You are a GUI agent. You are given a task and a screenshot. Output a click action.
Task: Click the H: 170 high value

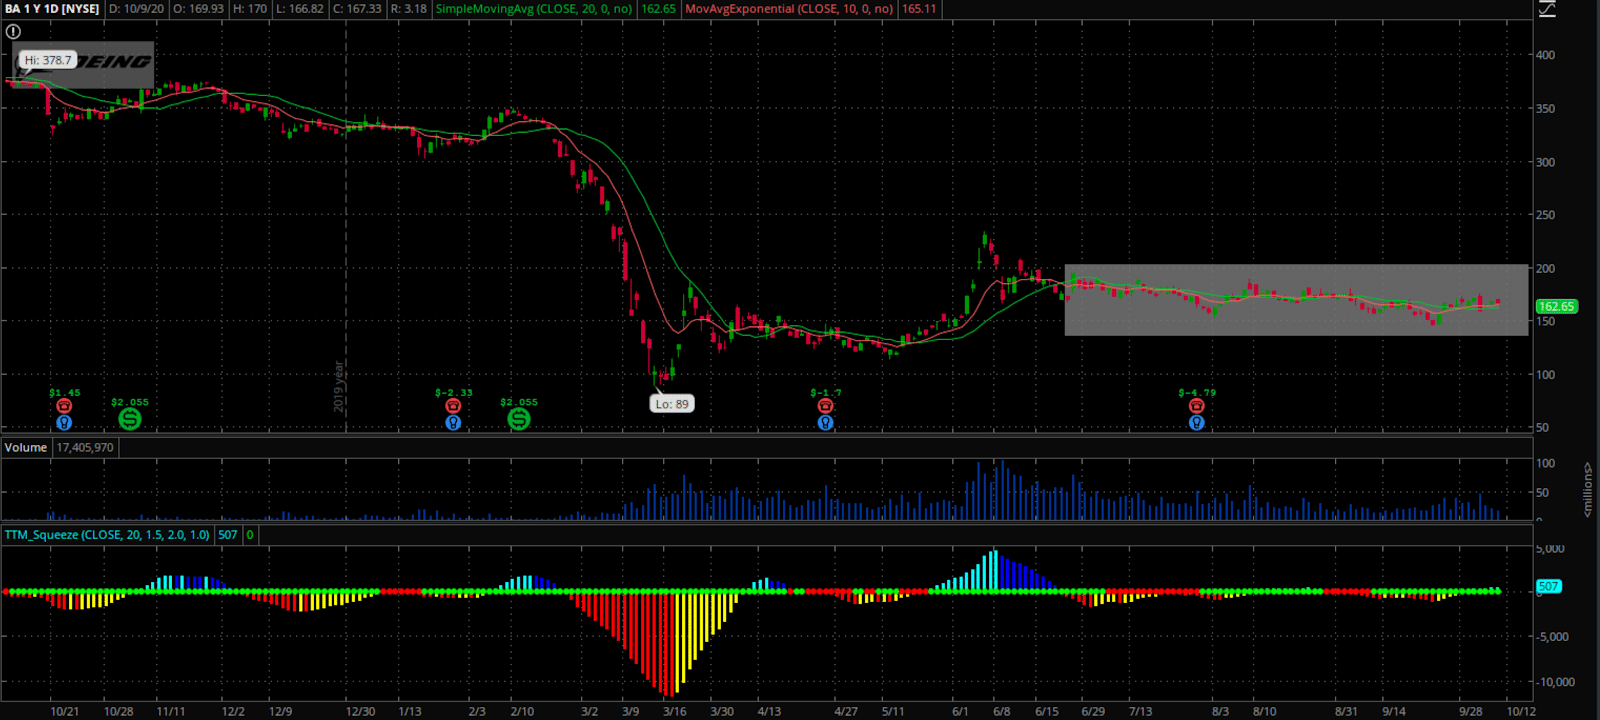coord(250,9)
